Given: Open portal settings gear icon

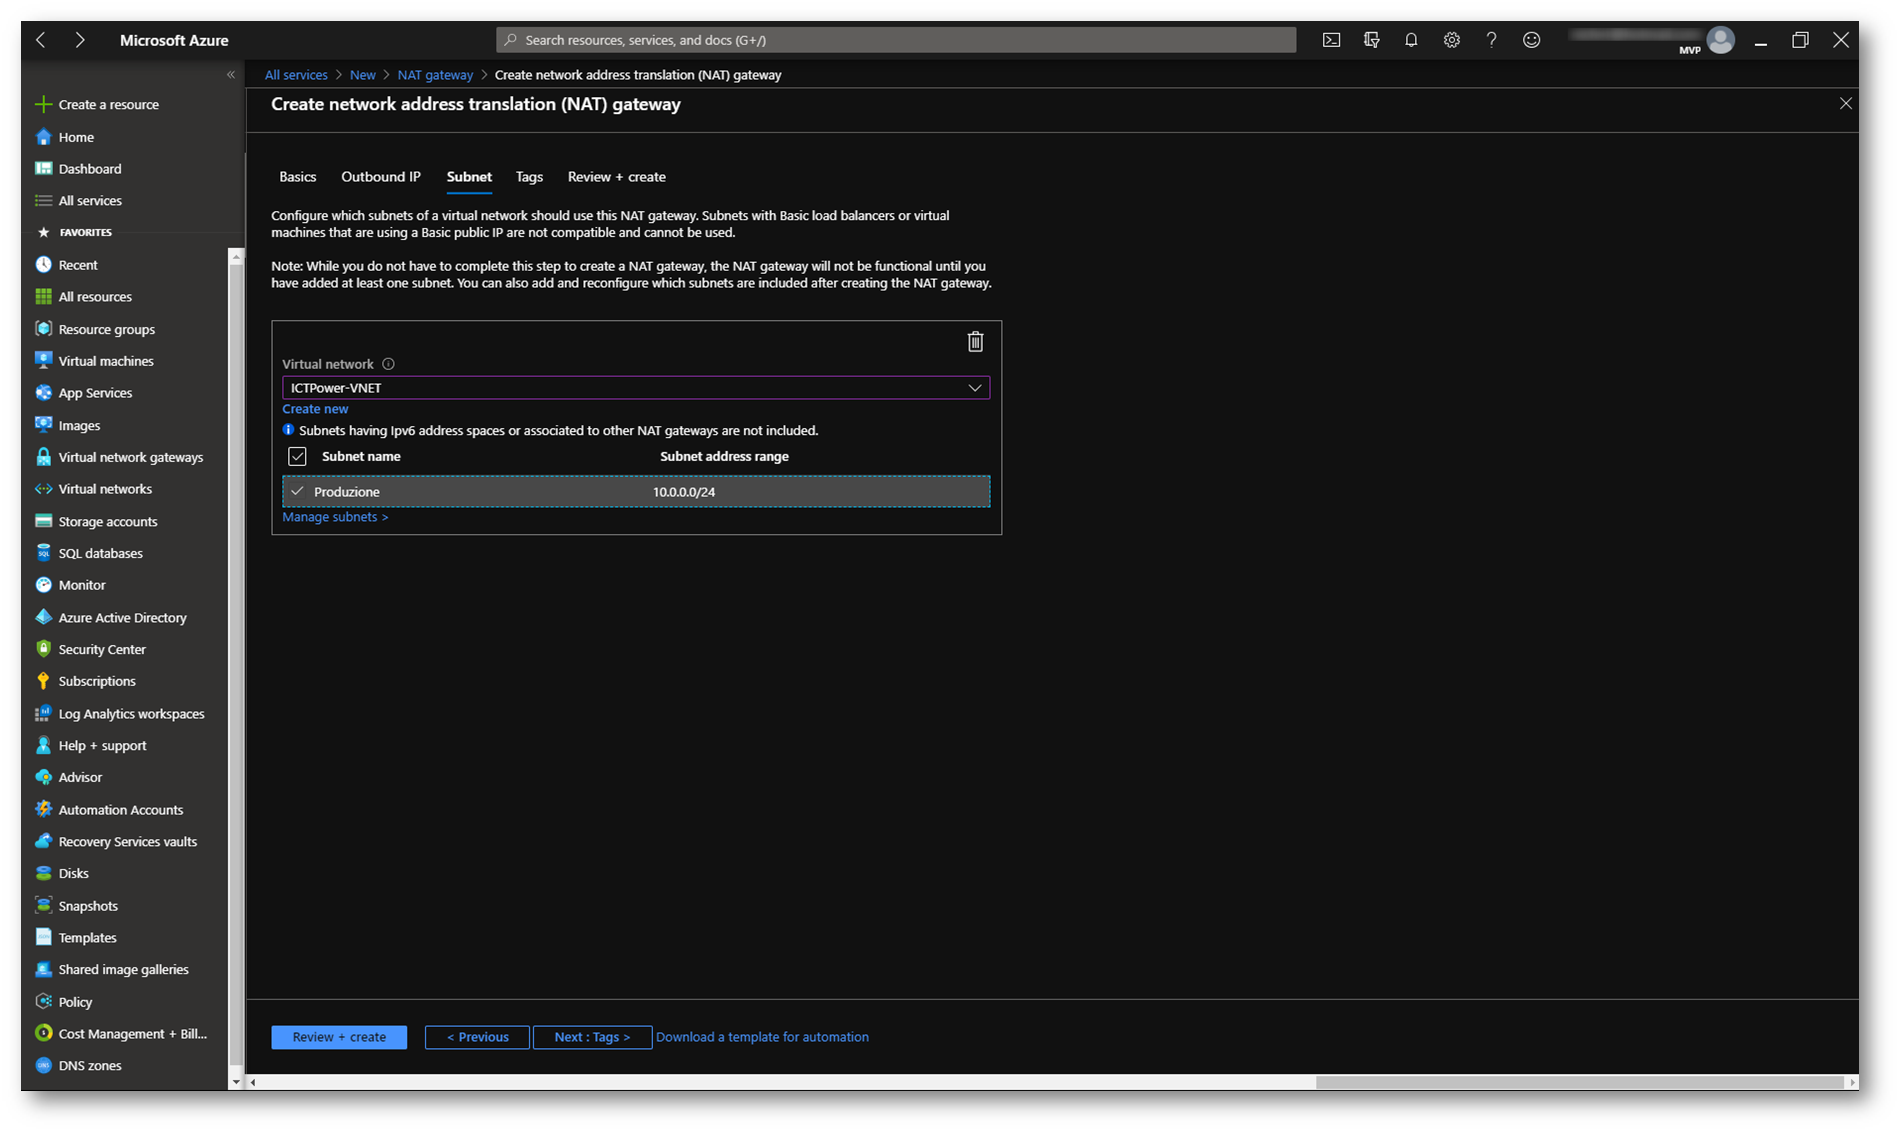Looking at the screenshot, I should 1451,40.
